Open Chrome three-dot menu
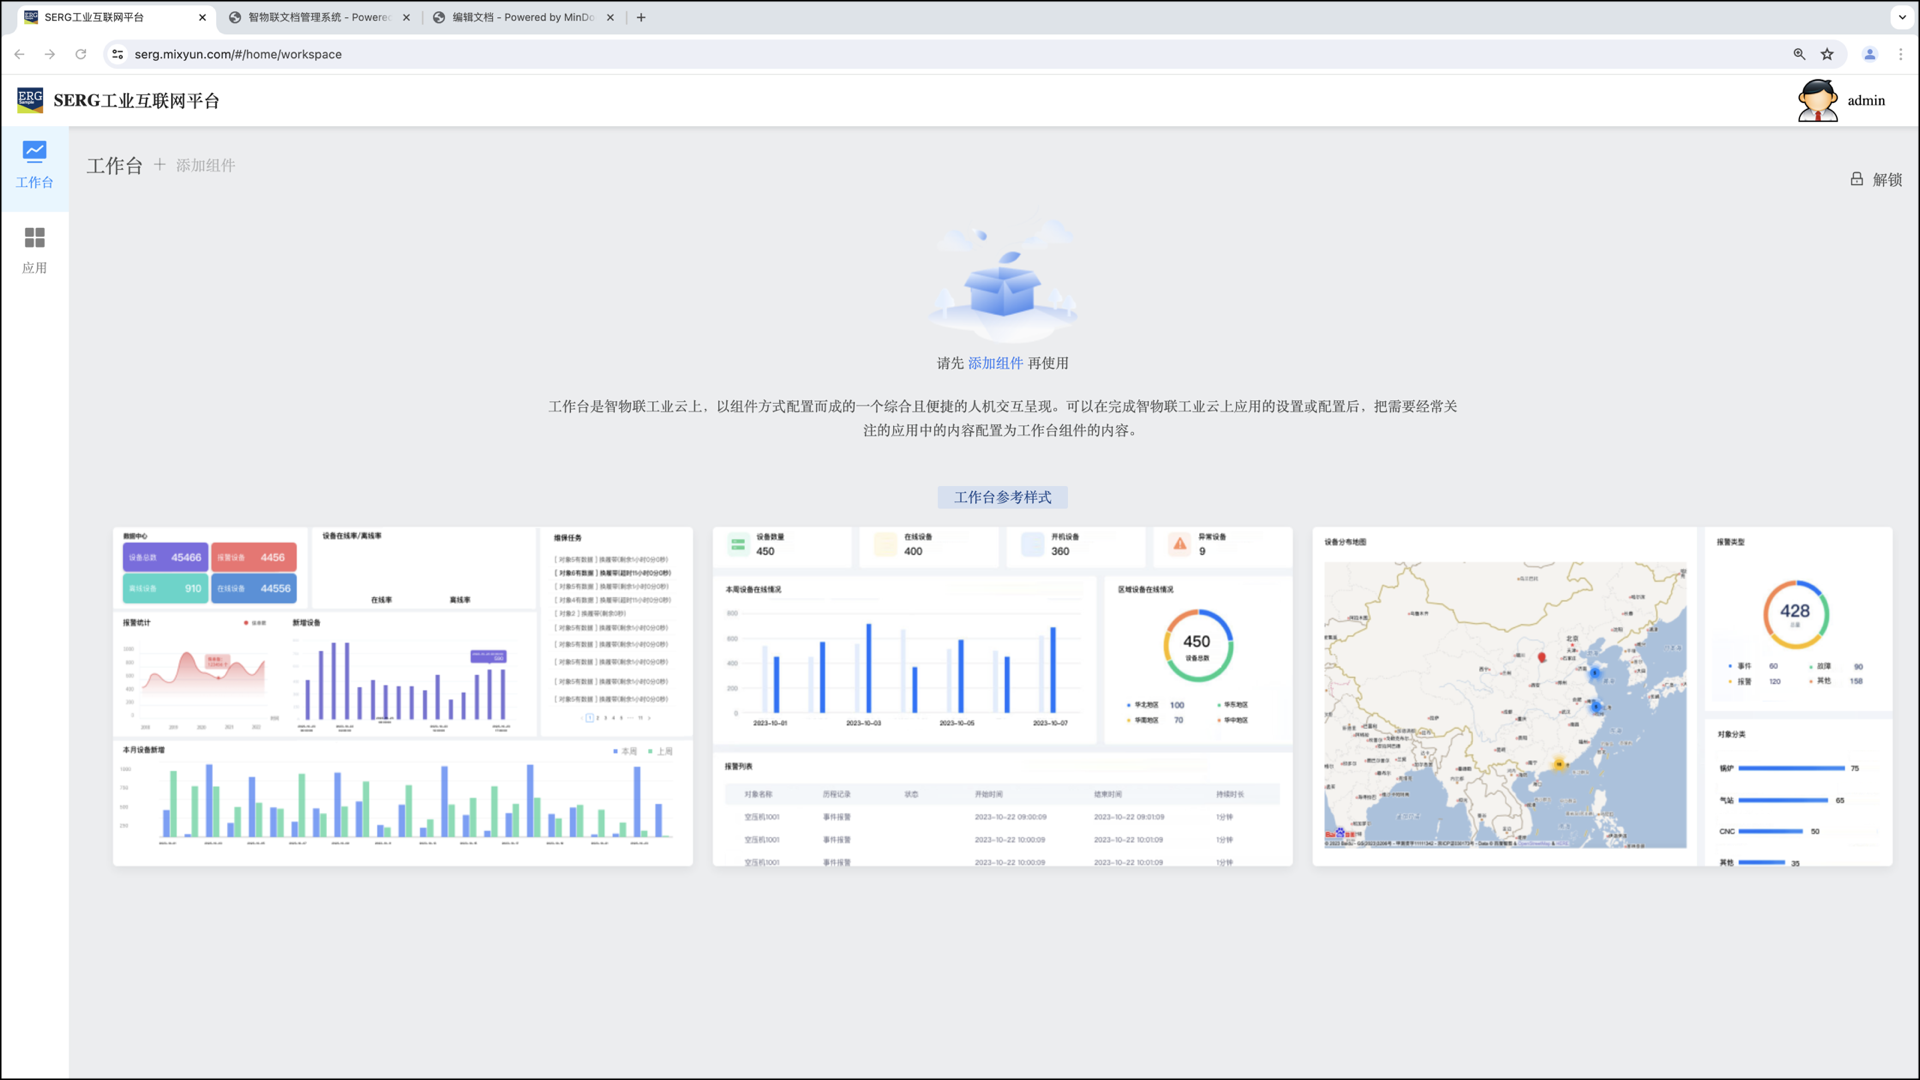 pyautogui.click(x=1901, y=54)
